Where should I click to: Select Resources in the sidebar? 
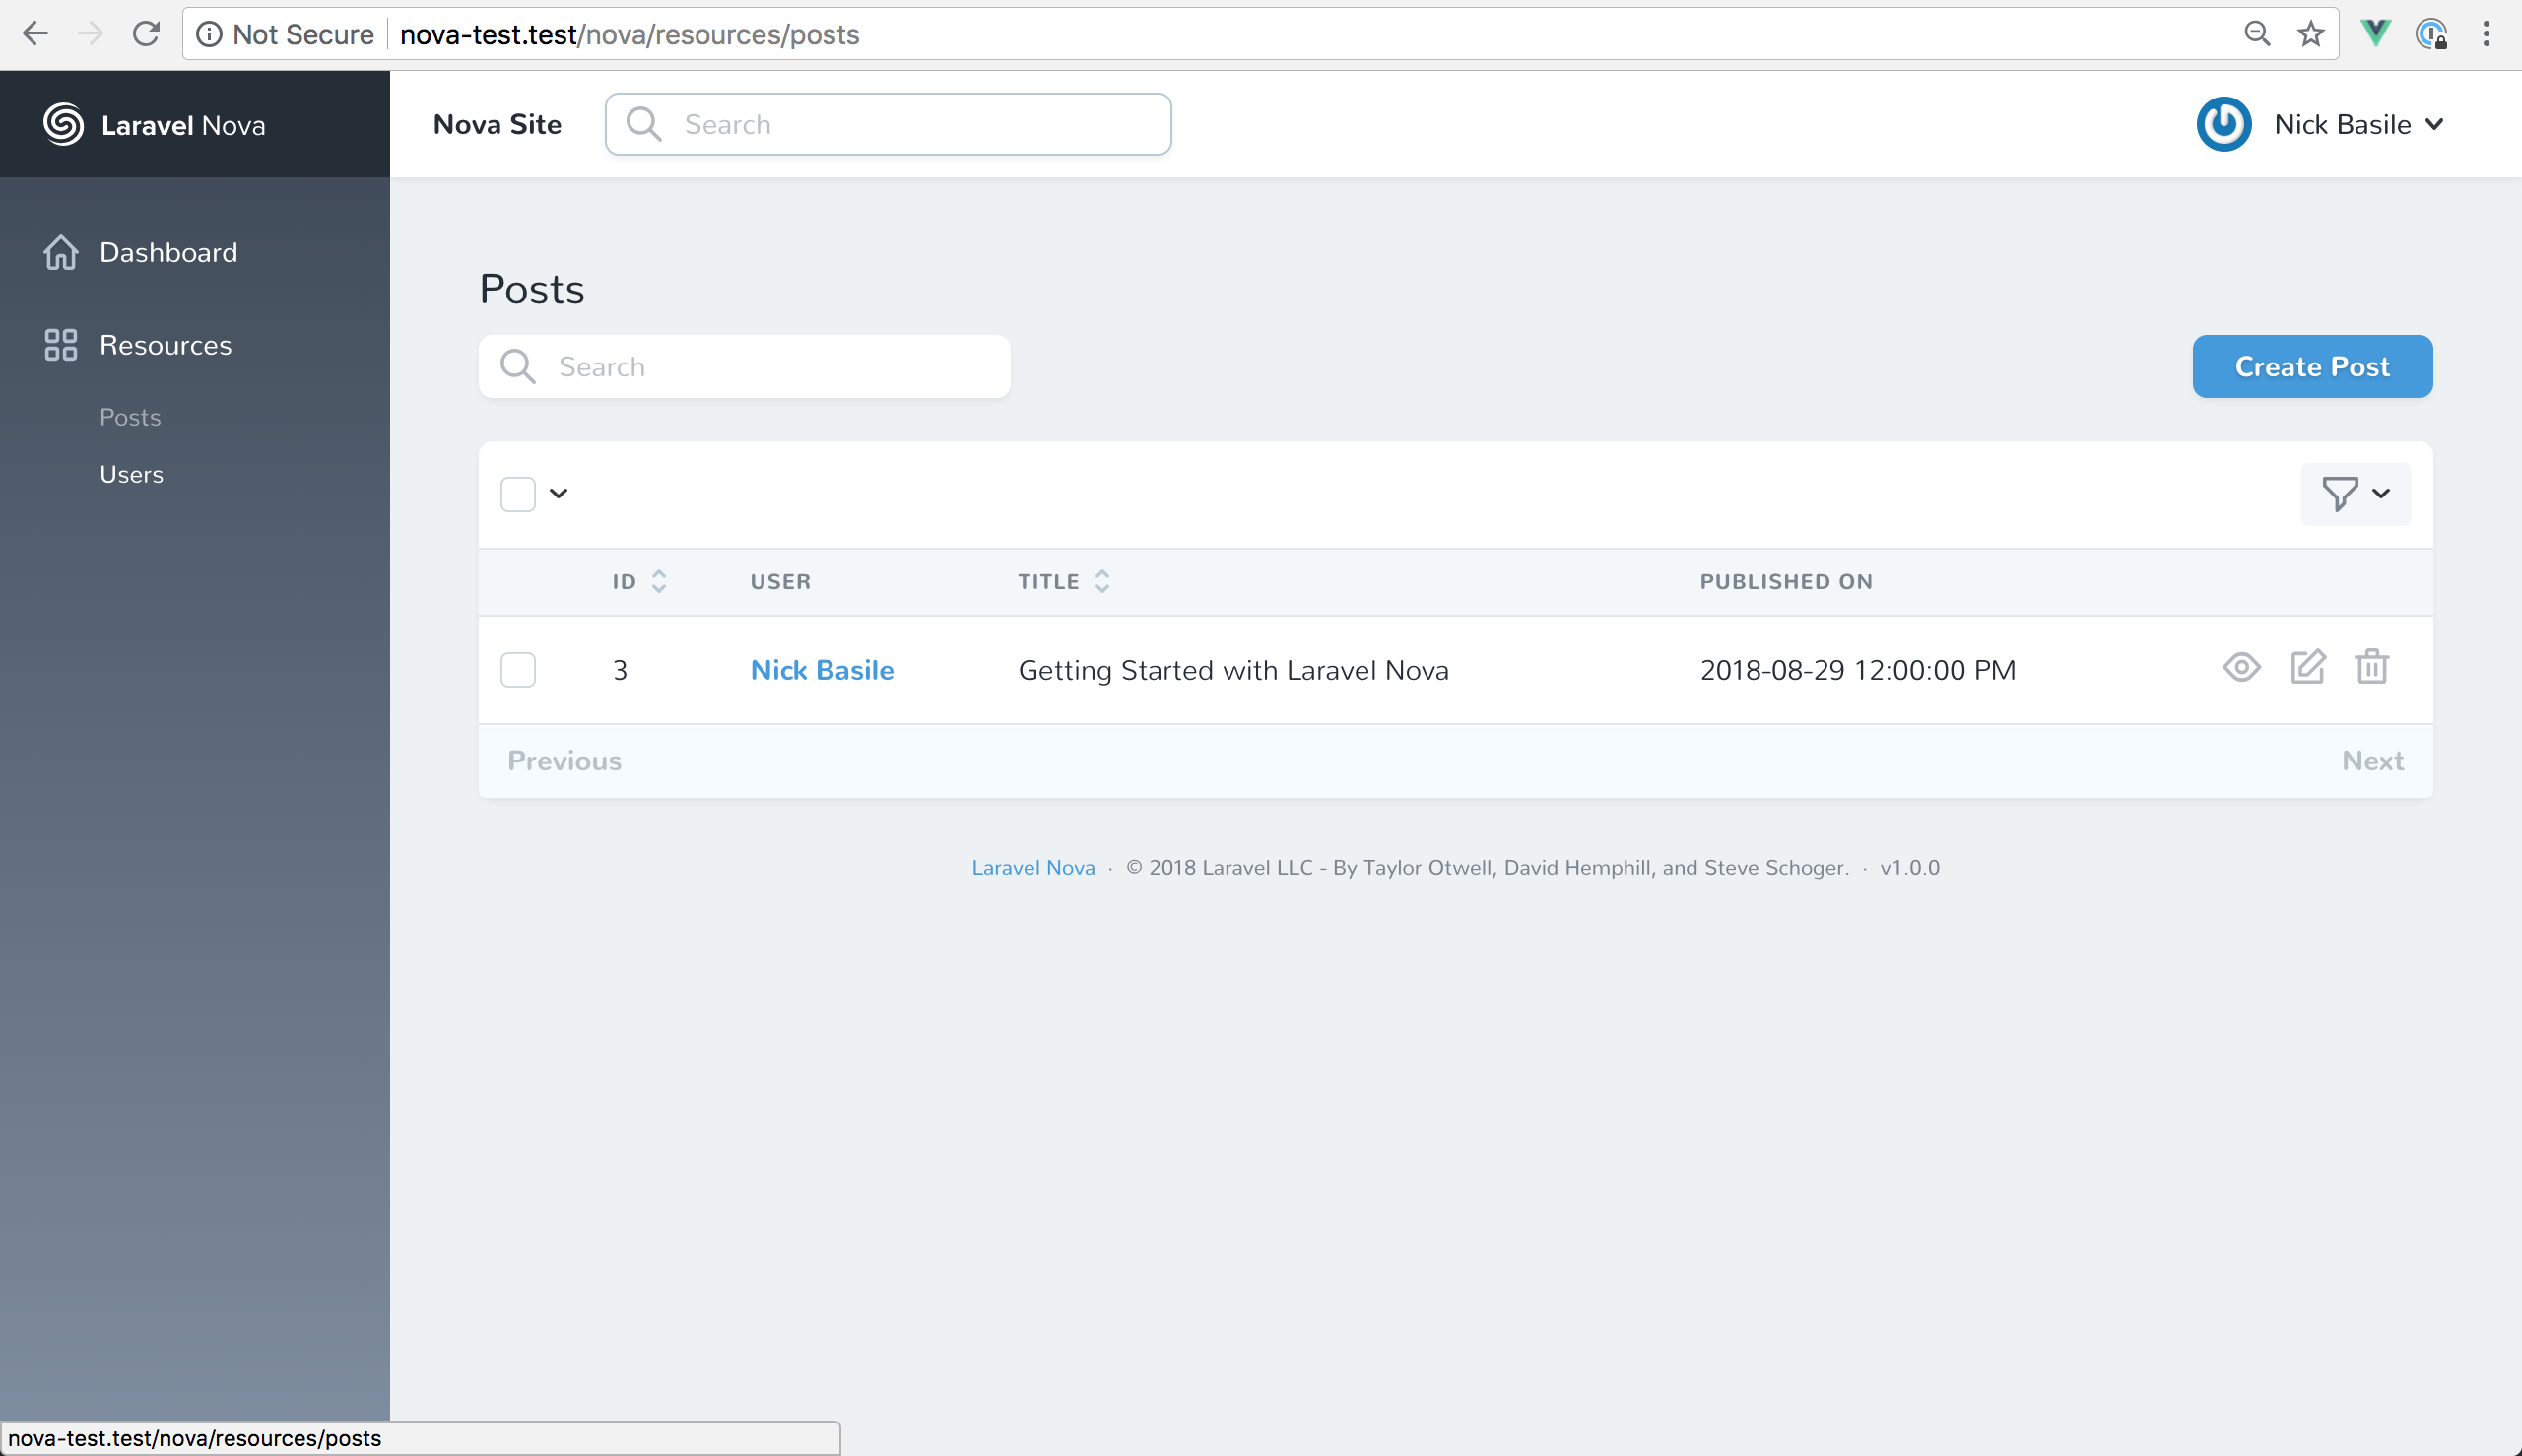click(x=166, y=345)
